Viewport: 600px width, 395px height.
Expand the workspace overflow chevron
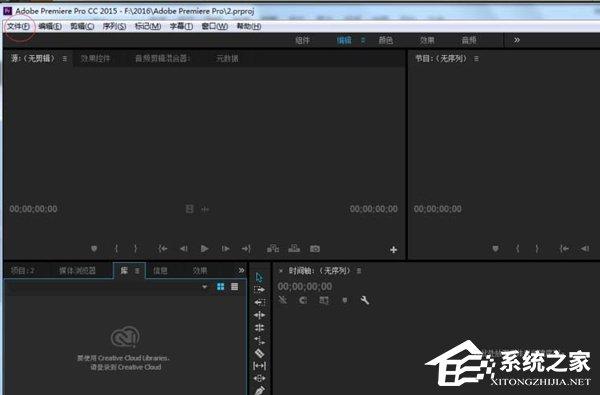point(517,40)
